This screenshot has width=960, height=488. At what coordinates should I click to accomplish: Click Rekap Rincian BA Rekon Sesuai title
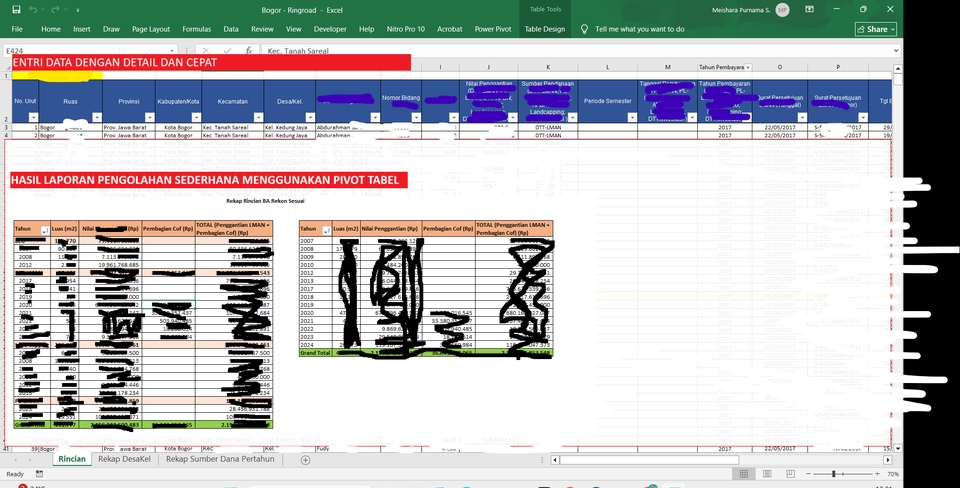(x=265, y=200)
